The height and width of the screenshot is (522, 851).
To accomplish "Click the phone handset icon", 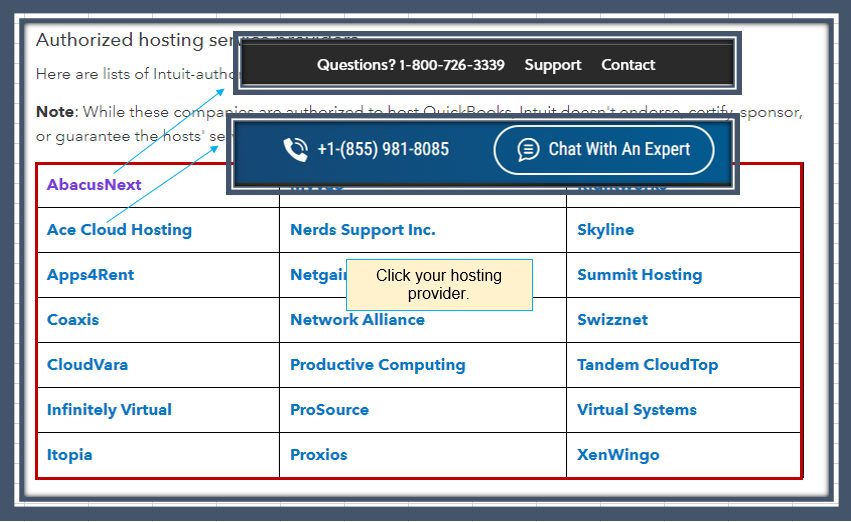I will (x=296, y=149).
